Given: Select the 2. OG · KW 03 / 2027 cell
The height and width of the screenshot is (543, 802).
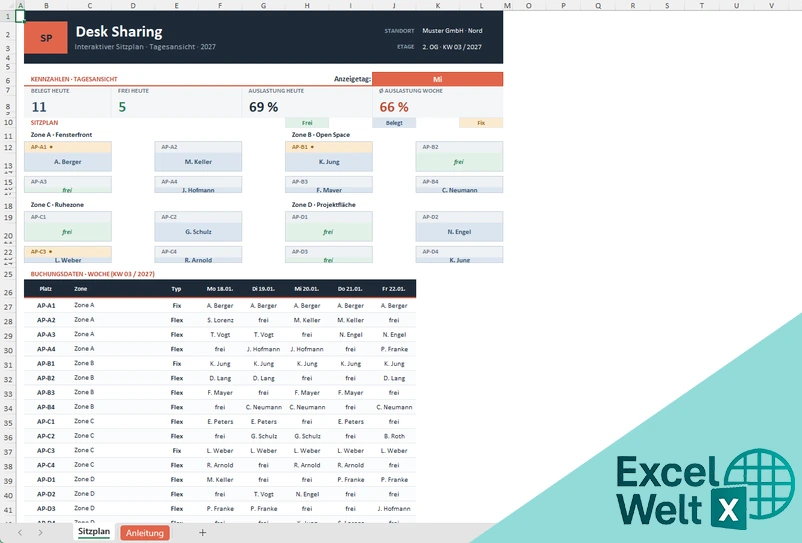Looking at the screenshot, I should point(452,47).
